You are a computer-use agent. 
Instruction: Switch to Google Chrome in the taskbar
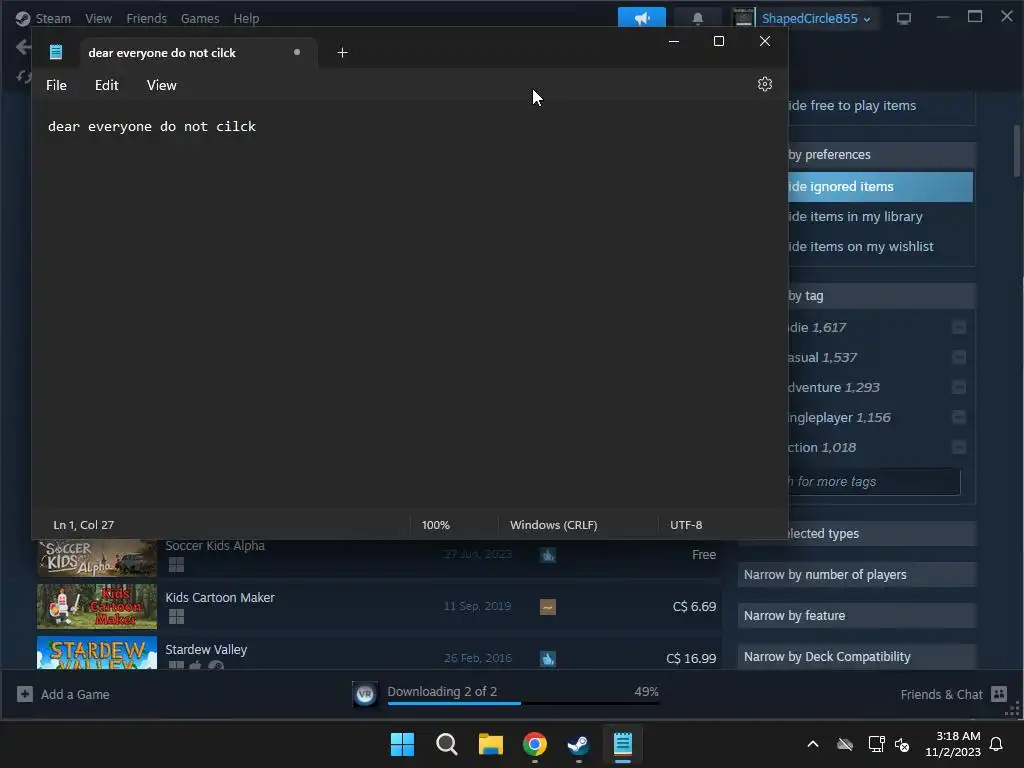point(534,744)
